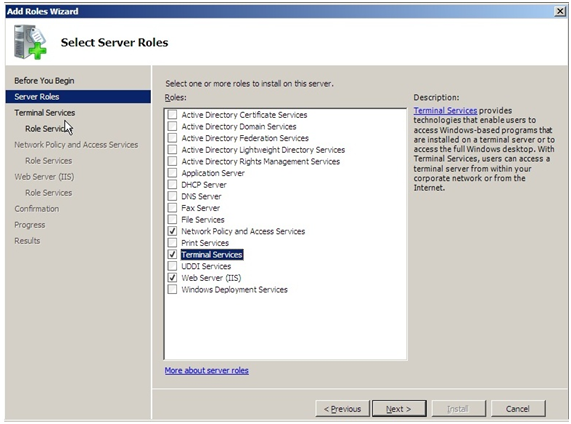The width and height of the screenshot is (571, 424).
Task: Select the Print Services role label
Action: tap(205, 243)
